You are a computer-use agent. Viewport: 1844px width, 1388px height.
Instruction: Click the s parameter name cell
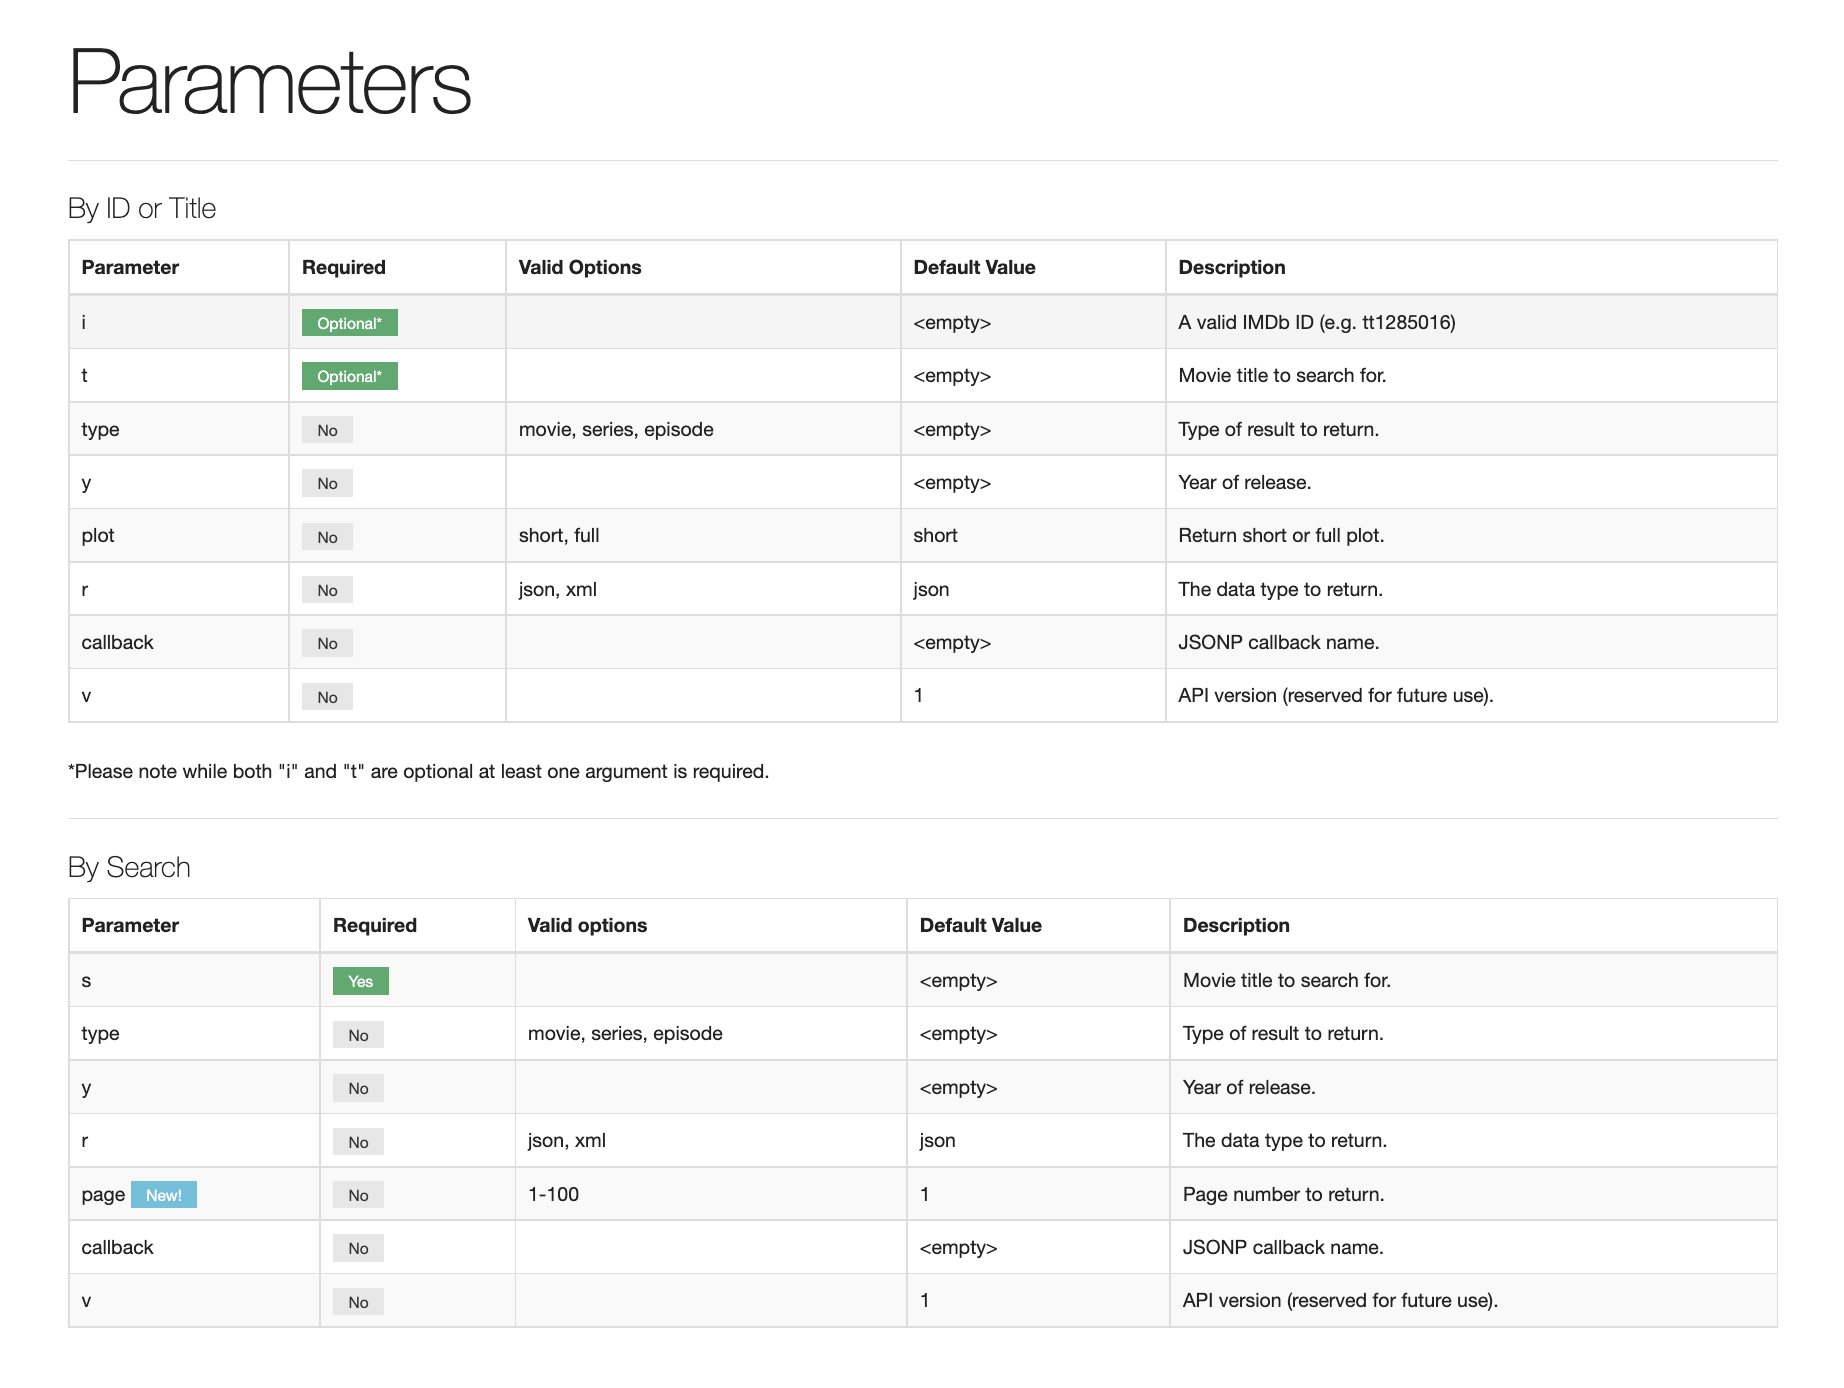87,980
